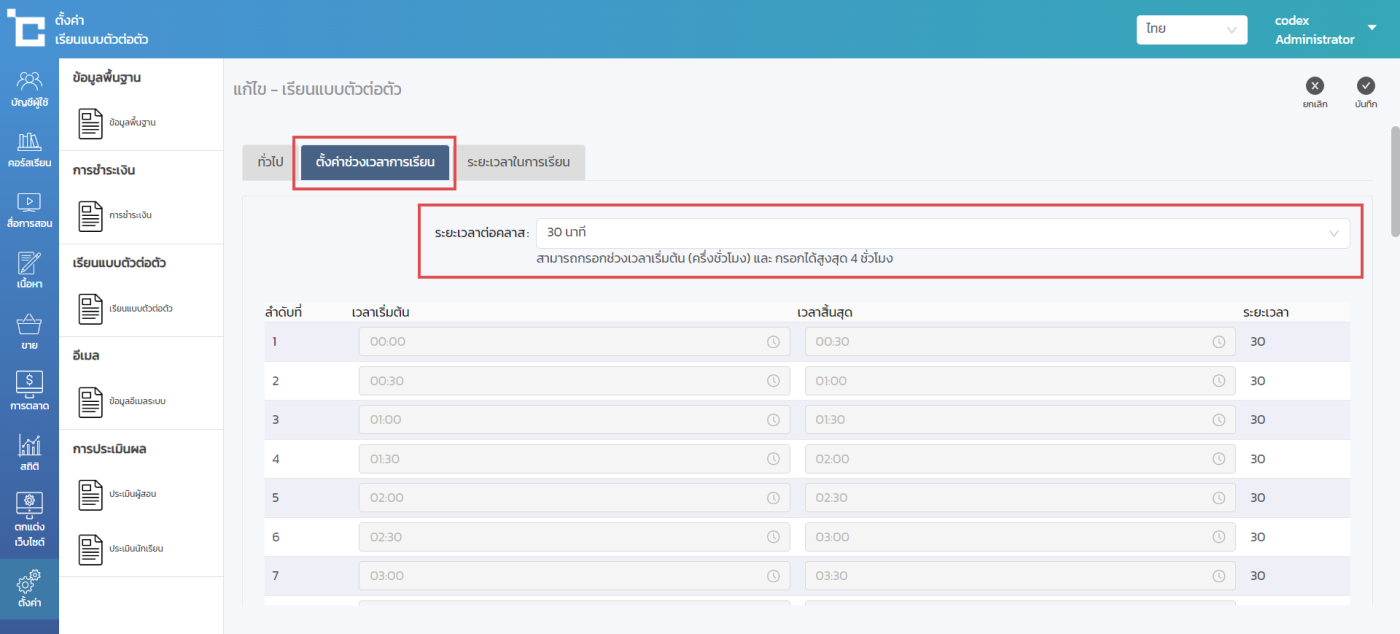The height and width of the screenshot is (634, 1400).
Task: Click the ยกเลิก cancel button
Action: (x=1315, y=91)
